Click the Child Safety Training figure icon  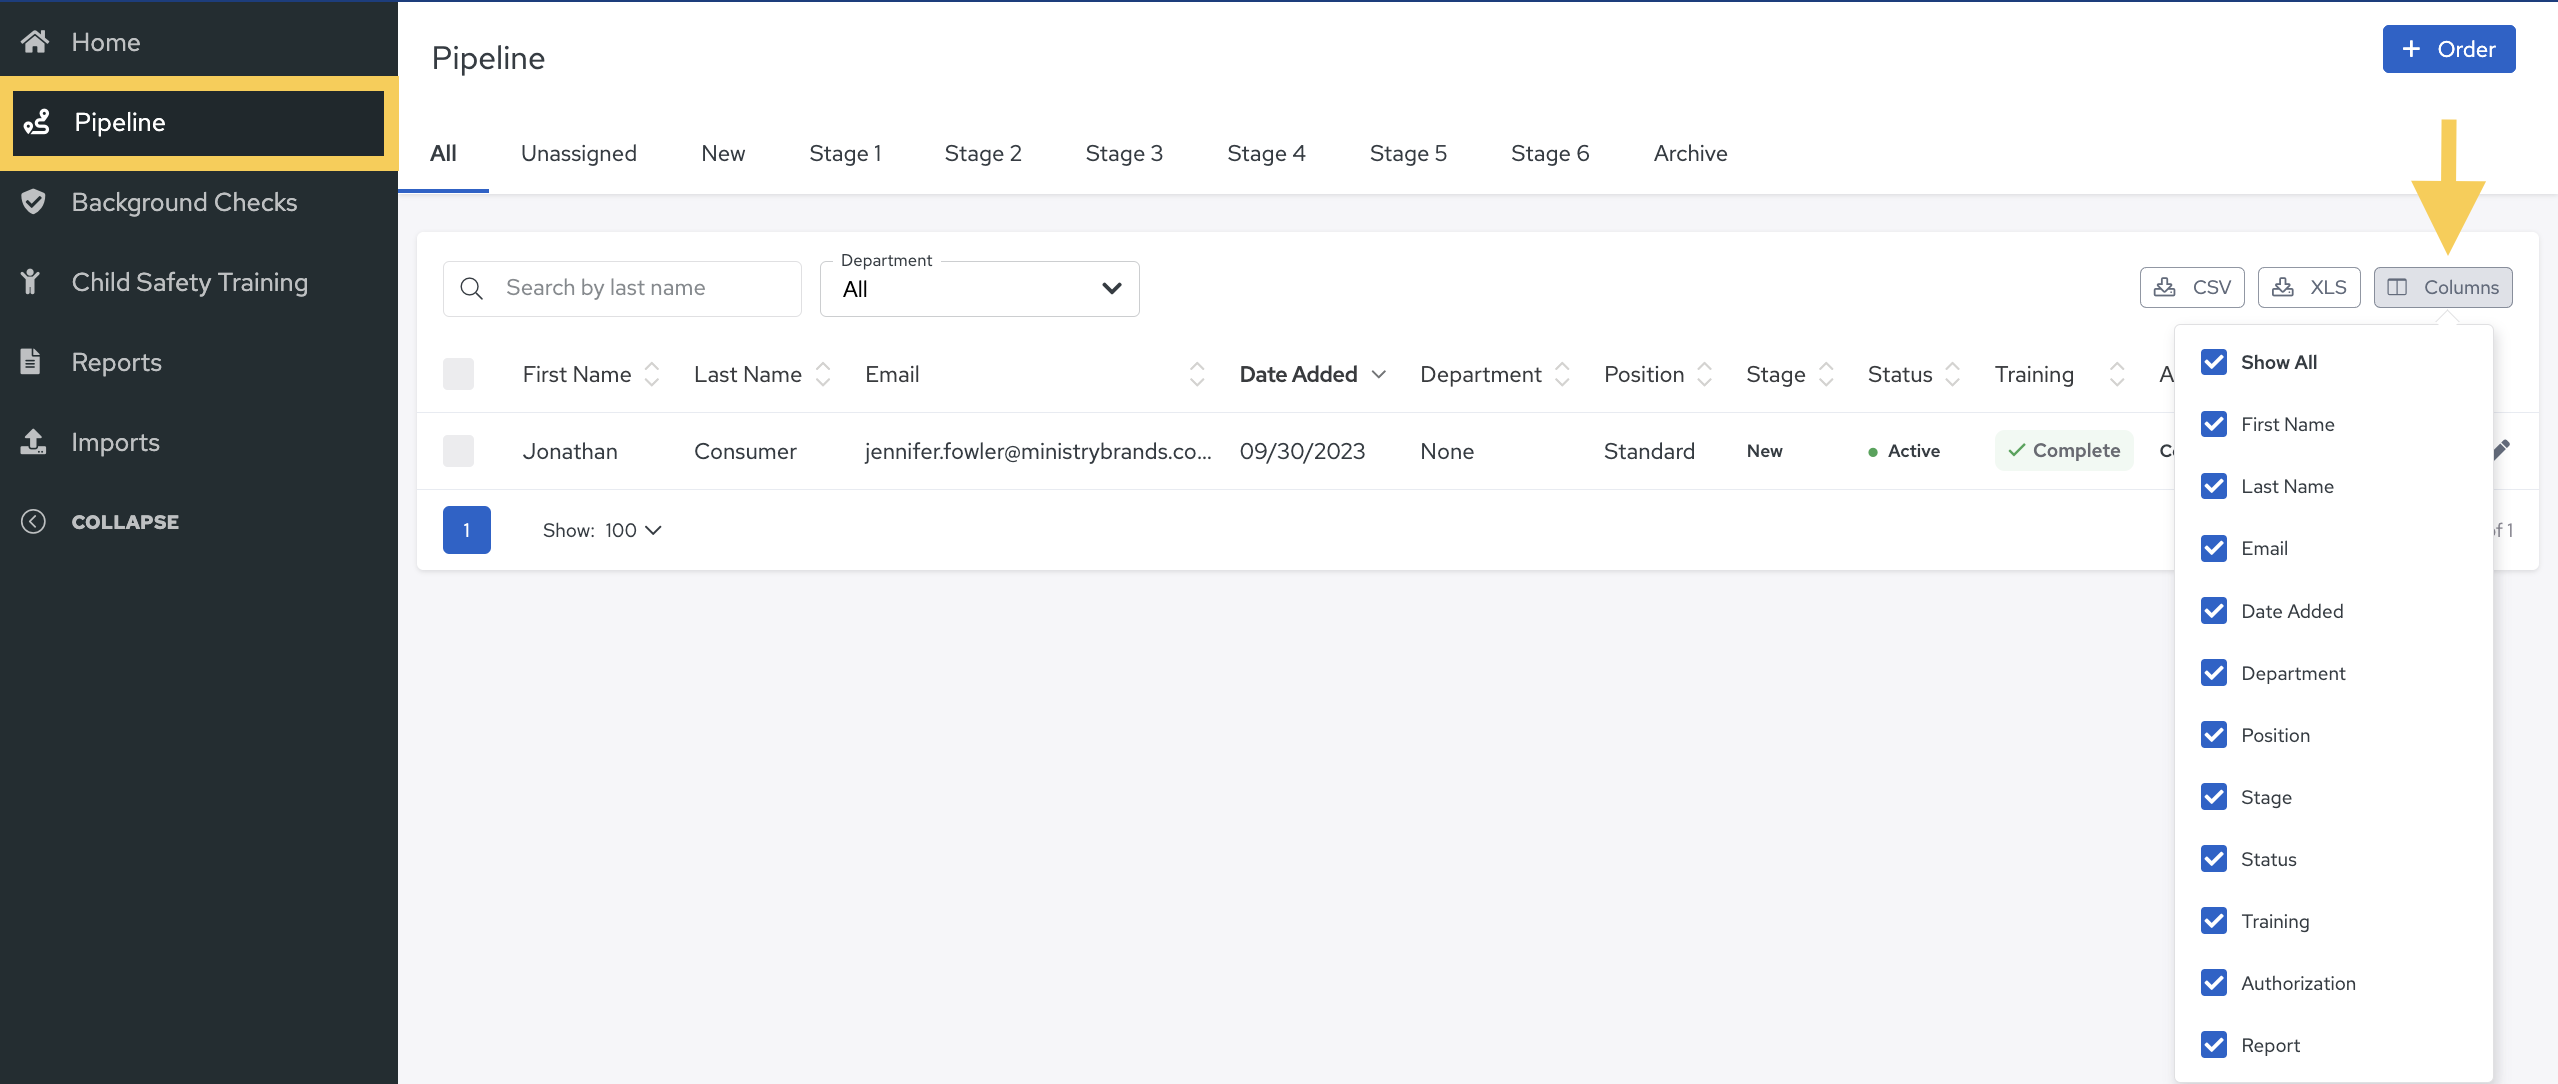(31, 282)
